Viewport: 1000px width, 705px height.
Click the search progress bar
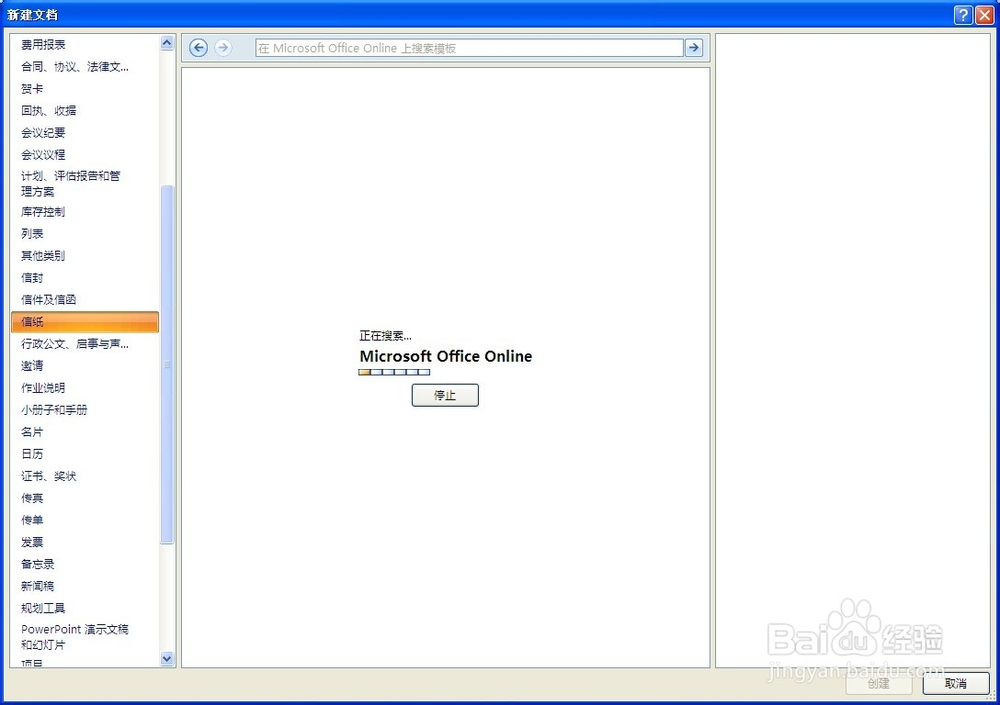click(x=394, y=372)
